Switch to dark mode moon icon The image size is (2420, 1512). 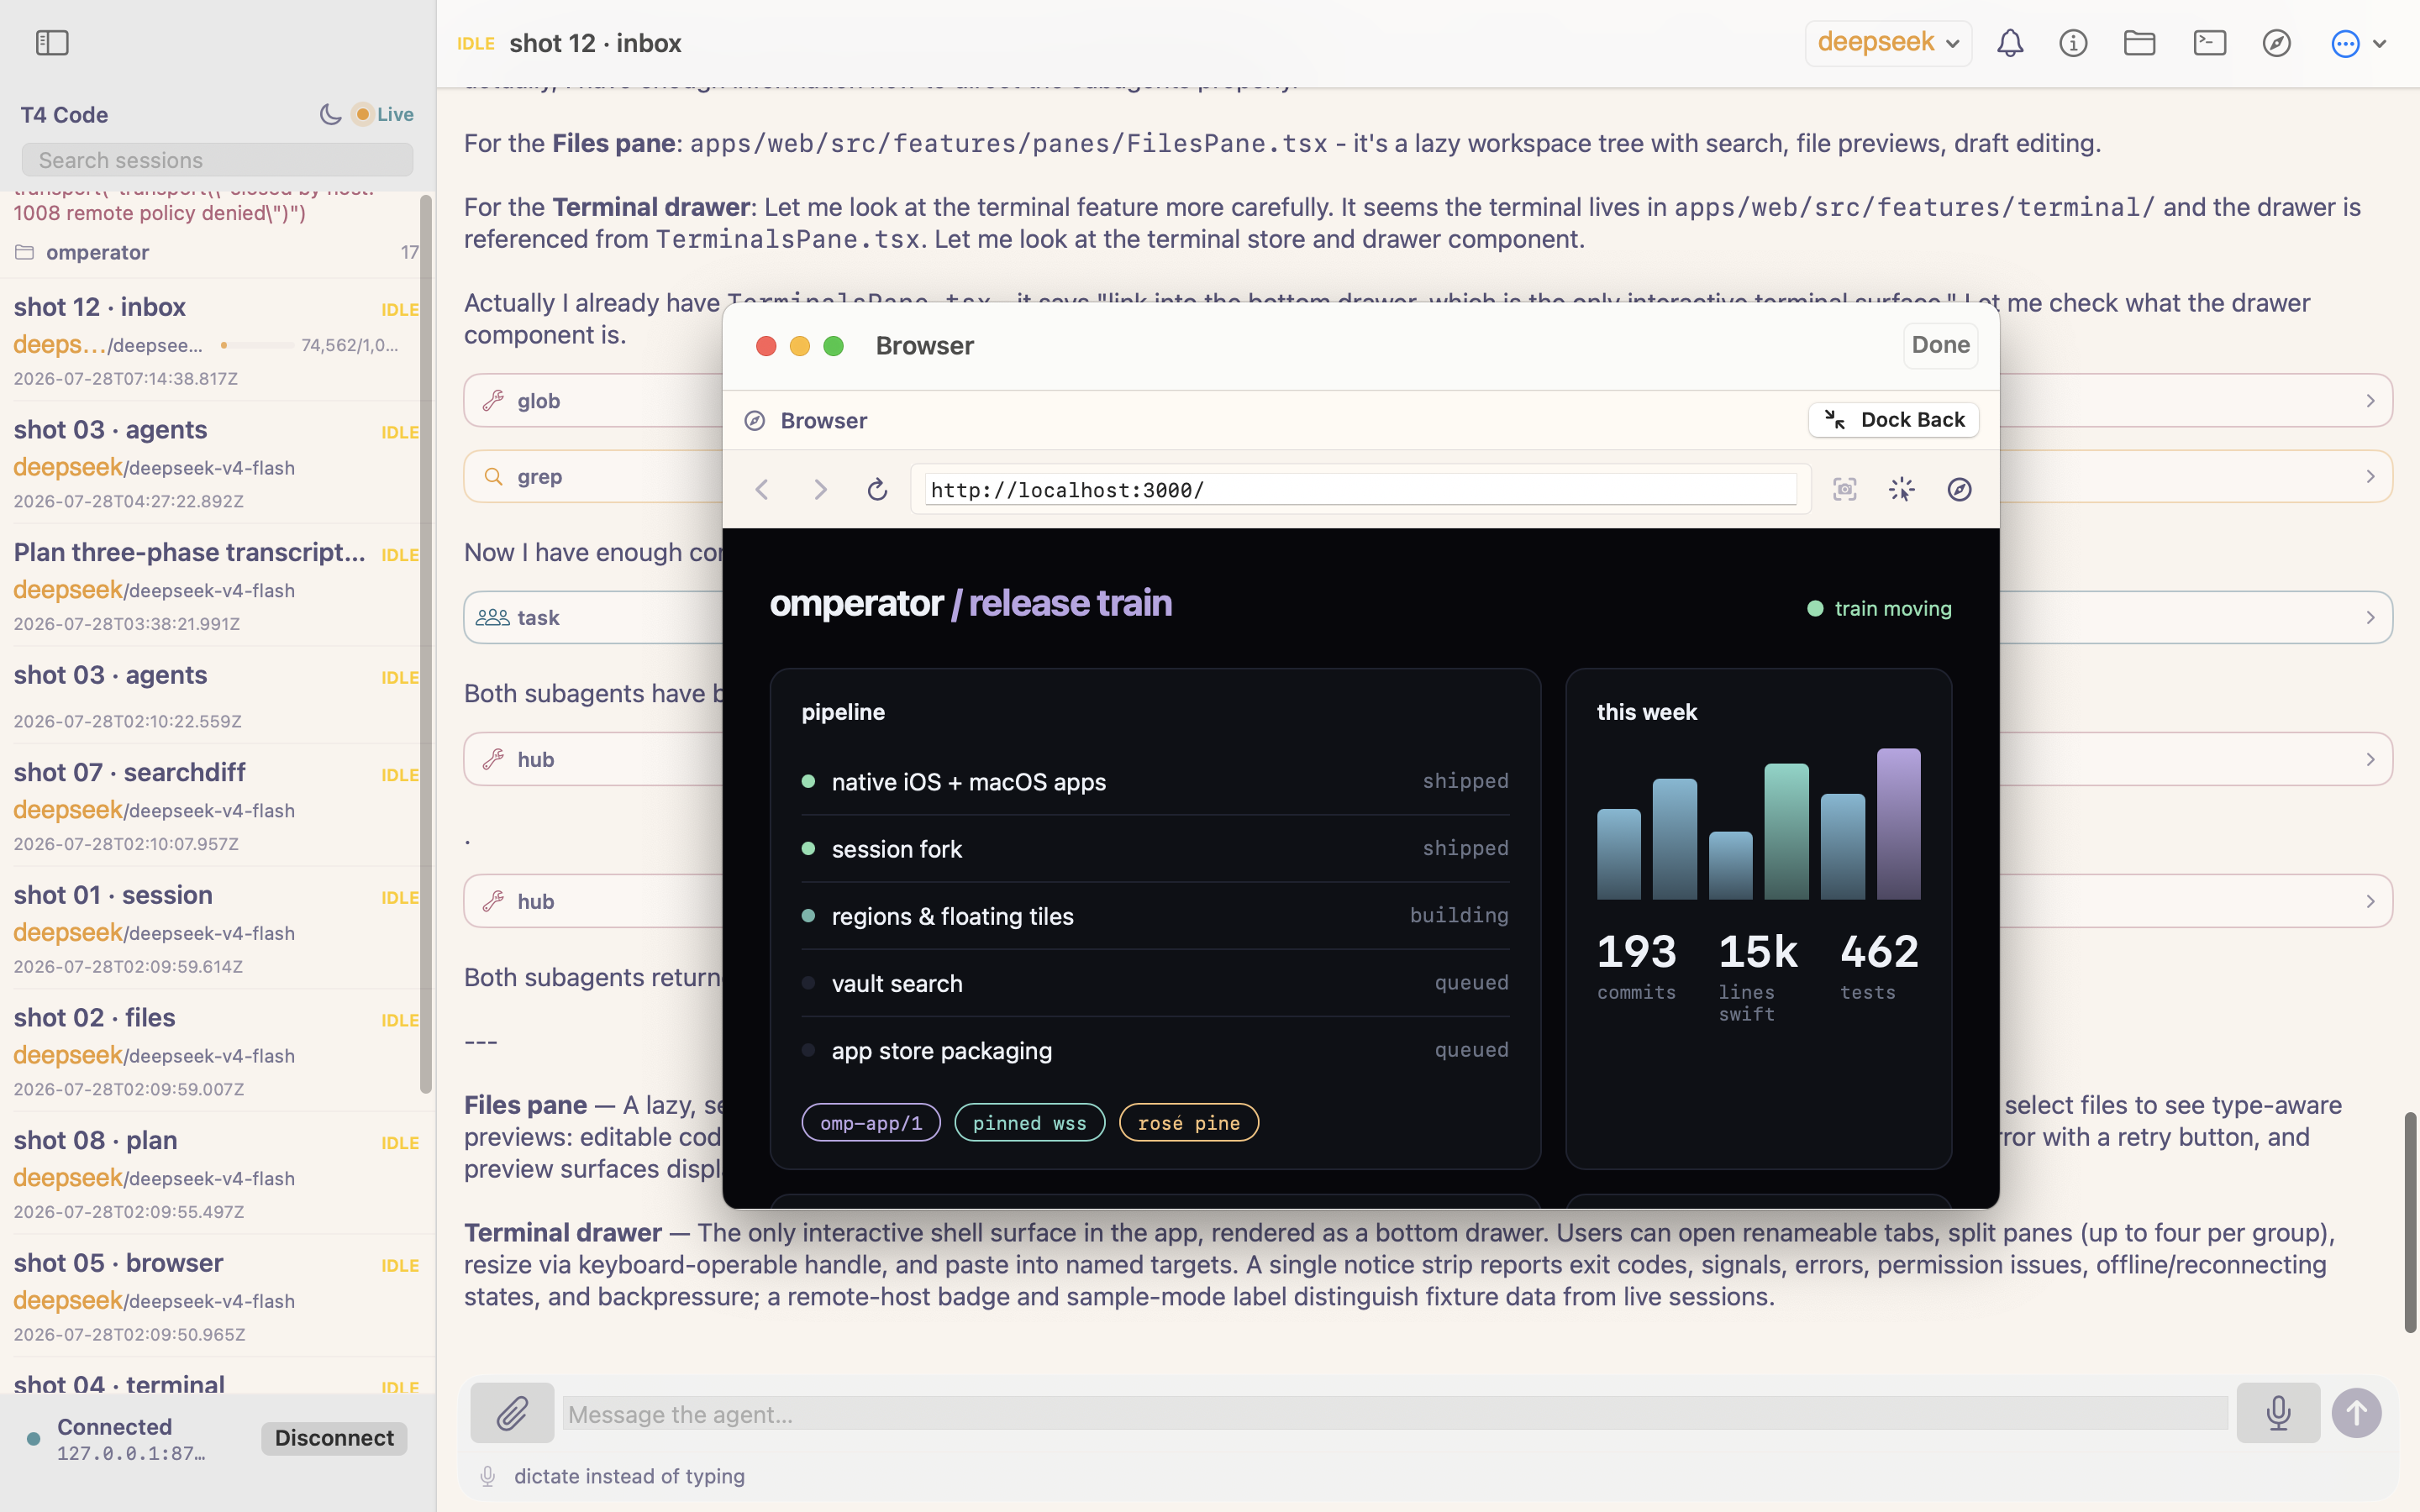pyautogui.click(x=330, y=114)
